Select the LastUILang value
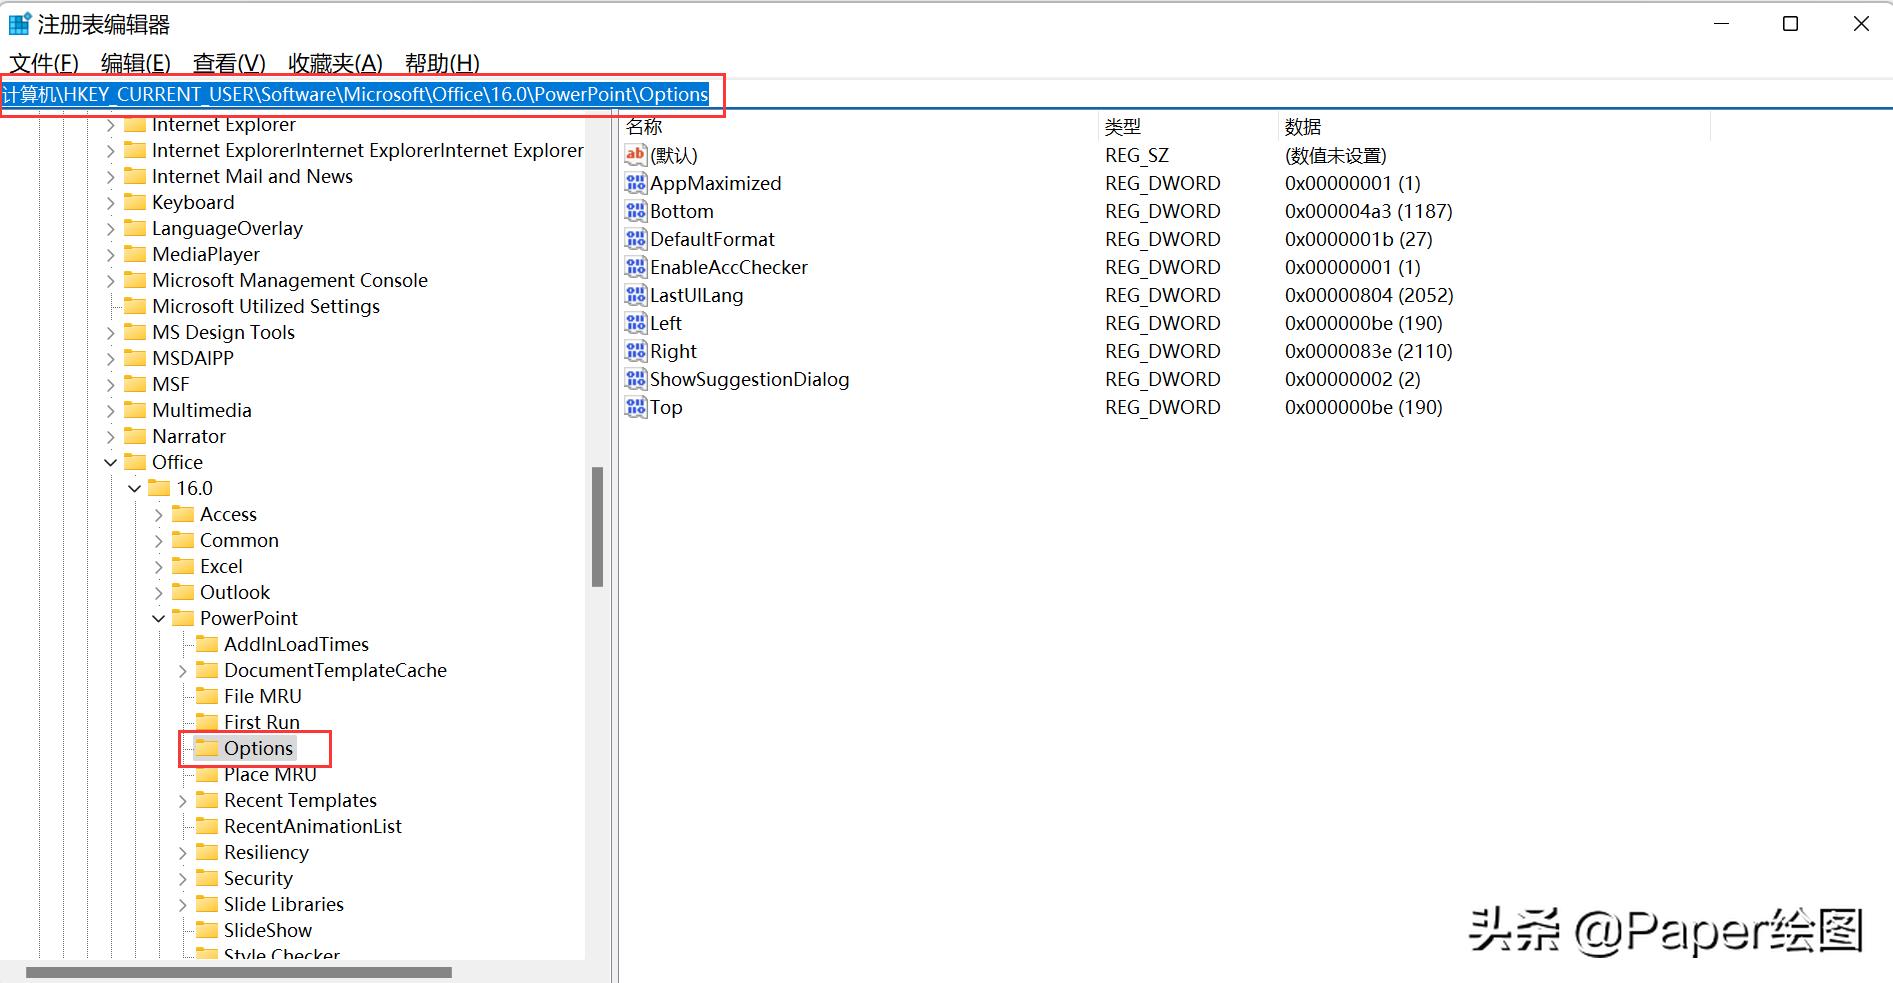 696,295
